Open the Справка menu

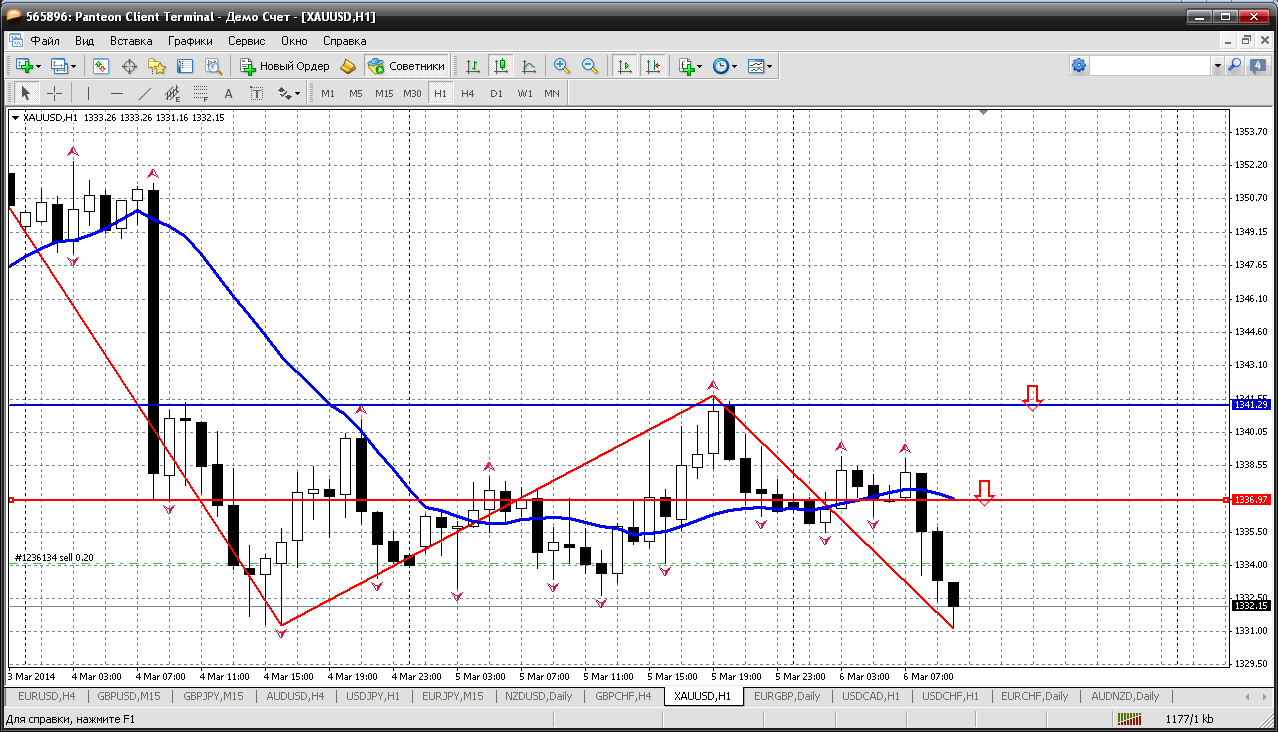click(x=345, y=41)
